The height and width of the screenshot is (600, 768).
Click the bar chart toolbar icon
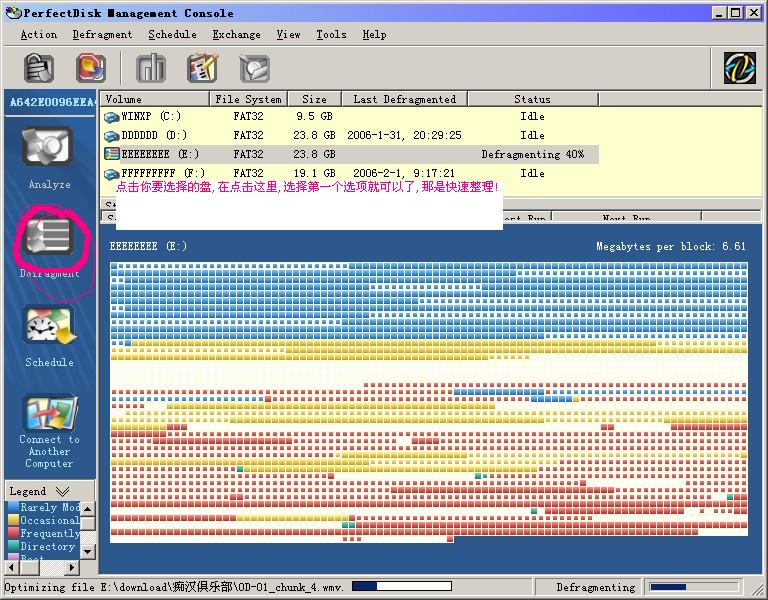(x=151, y=68)
